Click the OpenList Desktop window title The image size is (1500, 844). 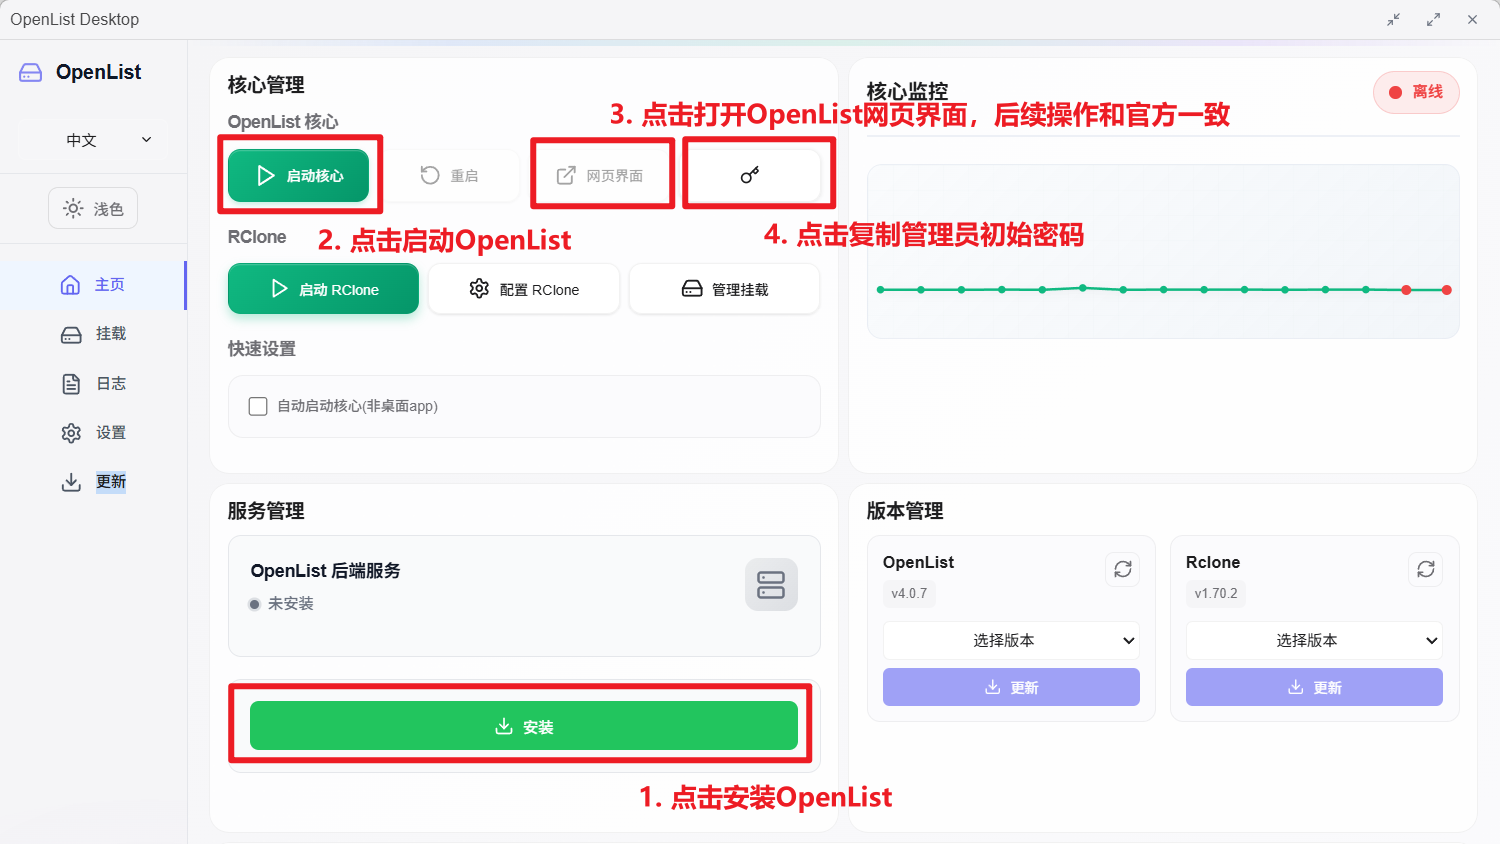pos(75,20)
